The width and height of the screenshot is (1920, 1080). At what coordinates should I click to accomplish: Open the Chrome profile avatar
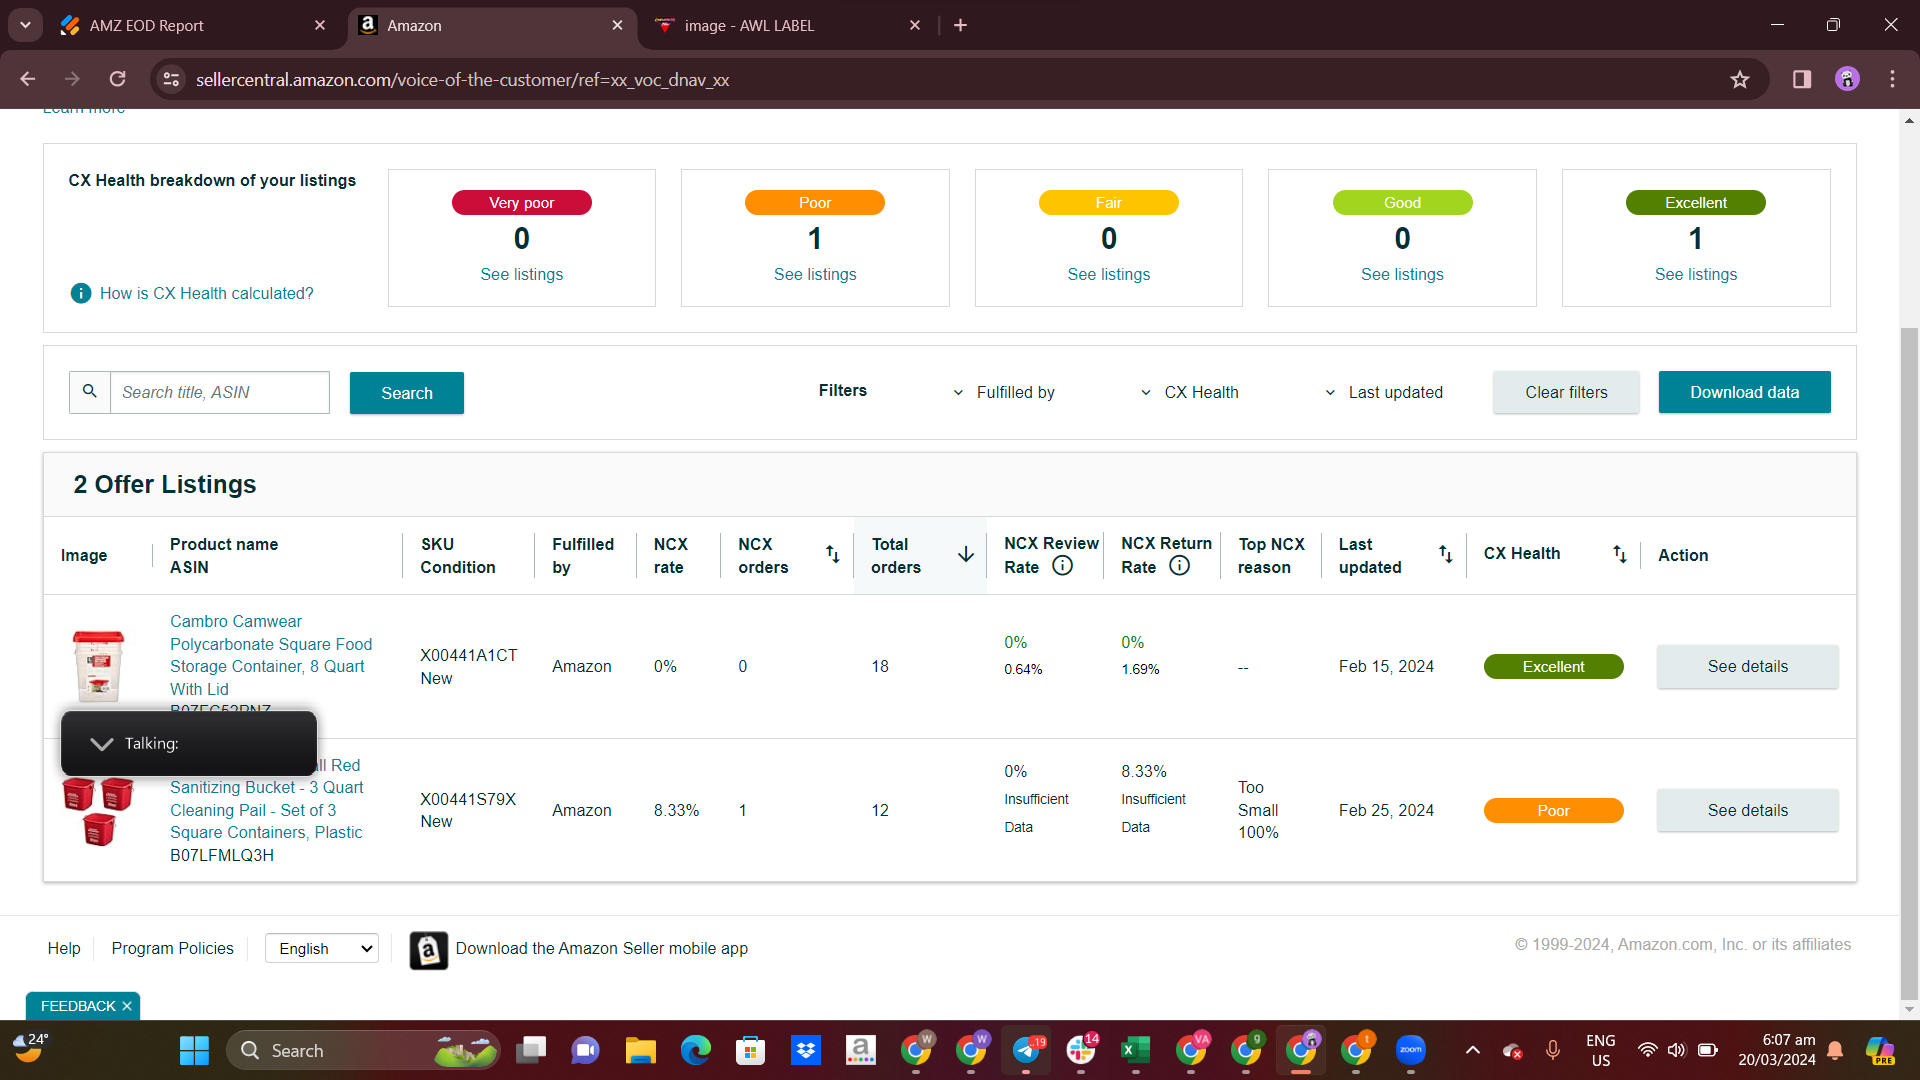tap(1847, 79)
